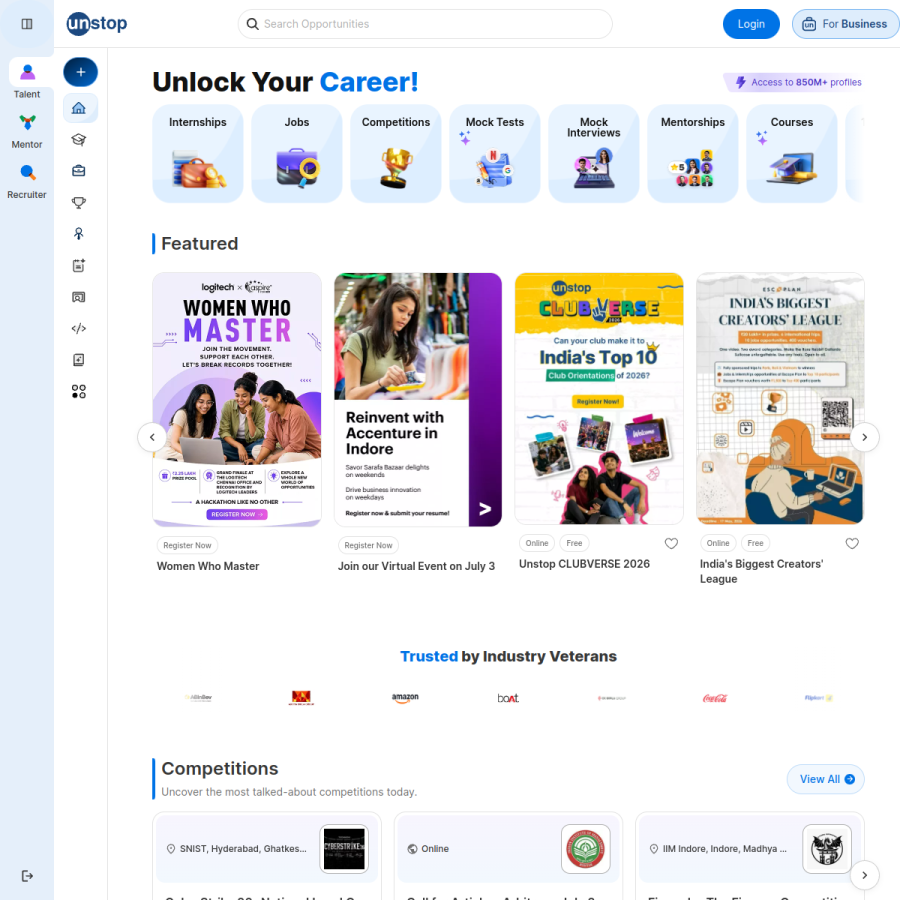Click the Online tag under Creators' League
Image resolution: width=900 pixels, height=900 pixels.
[718, 543]
